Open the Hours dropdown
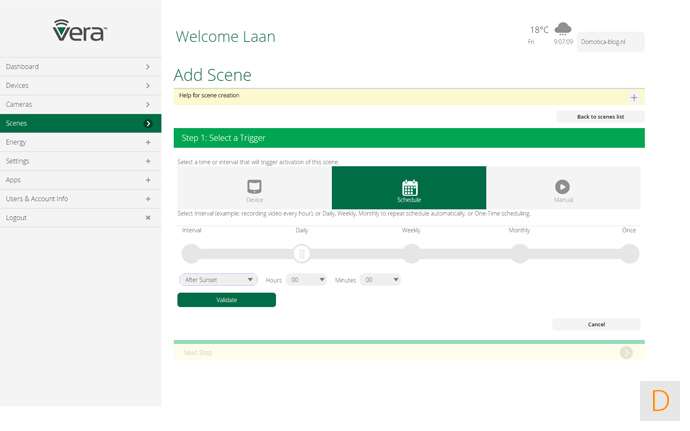The width and height of the screenshot is (690, 431). tap(307, 280)
